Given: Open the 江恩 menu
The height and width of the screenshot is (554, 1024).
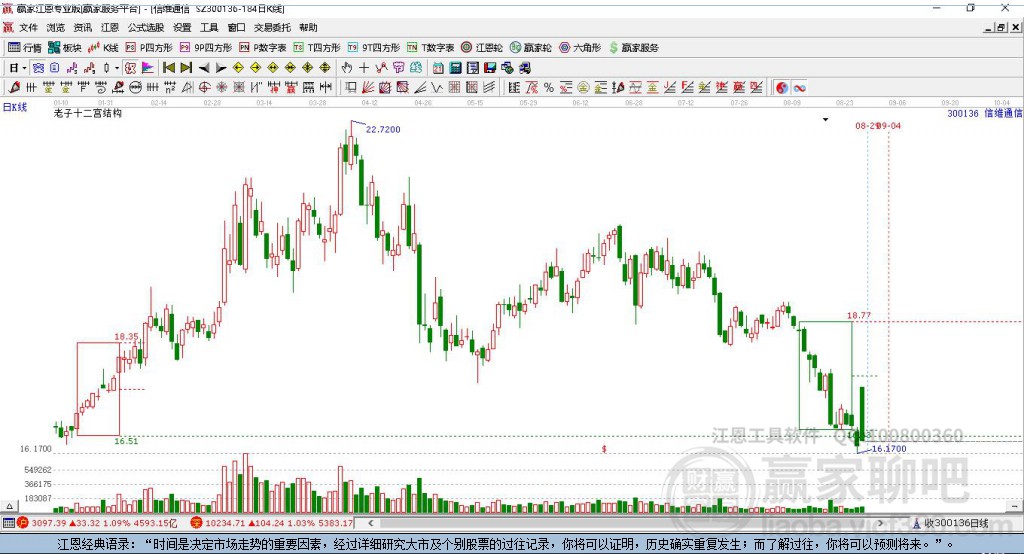Looking at the screenshot, I should tap(110, 27).
